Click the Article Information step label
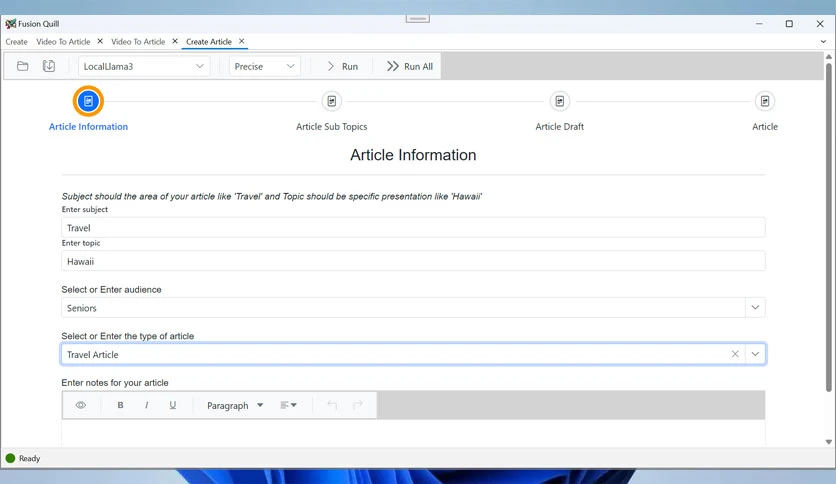Viewport: 836px width, 484px height. point(89,126)
